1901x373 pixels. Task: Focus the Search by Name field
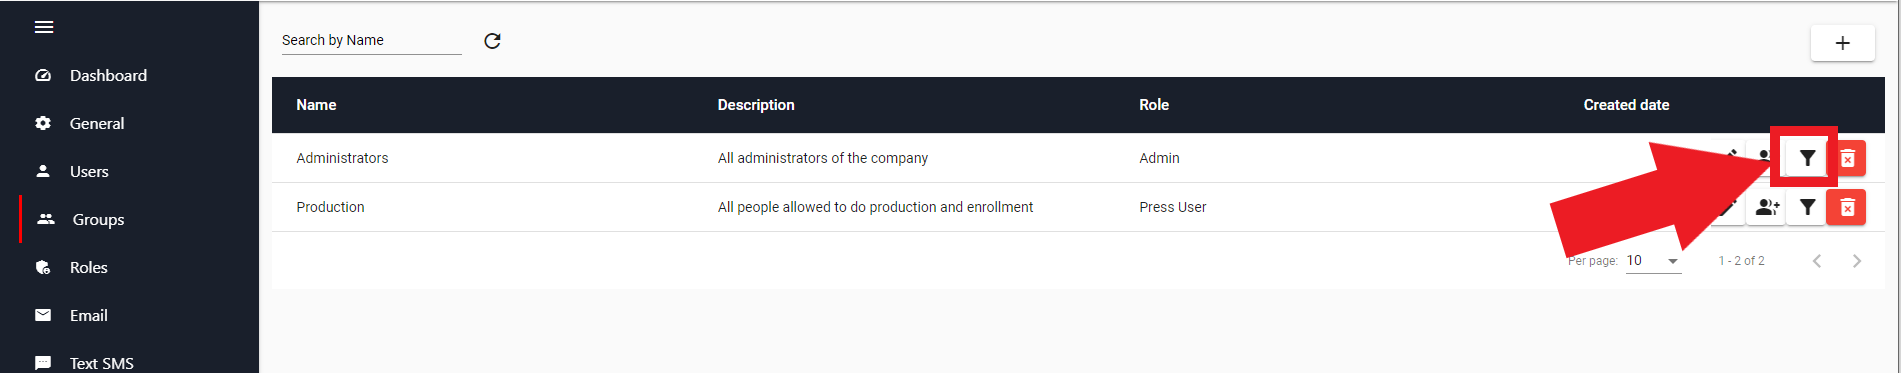372,41
